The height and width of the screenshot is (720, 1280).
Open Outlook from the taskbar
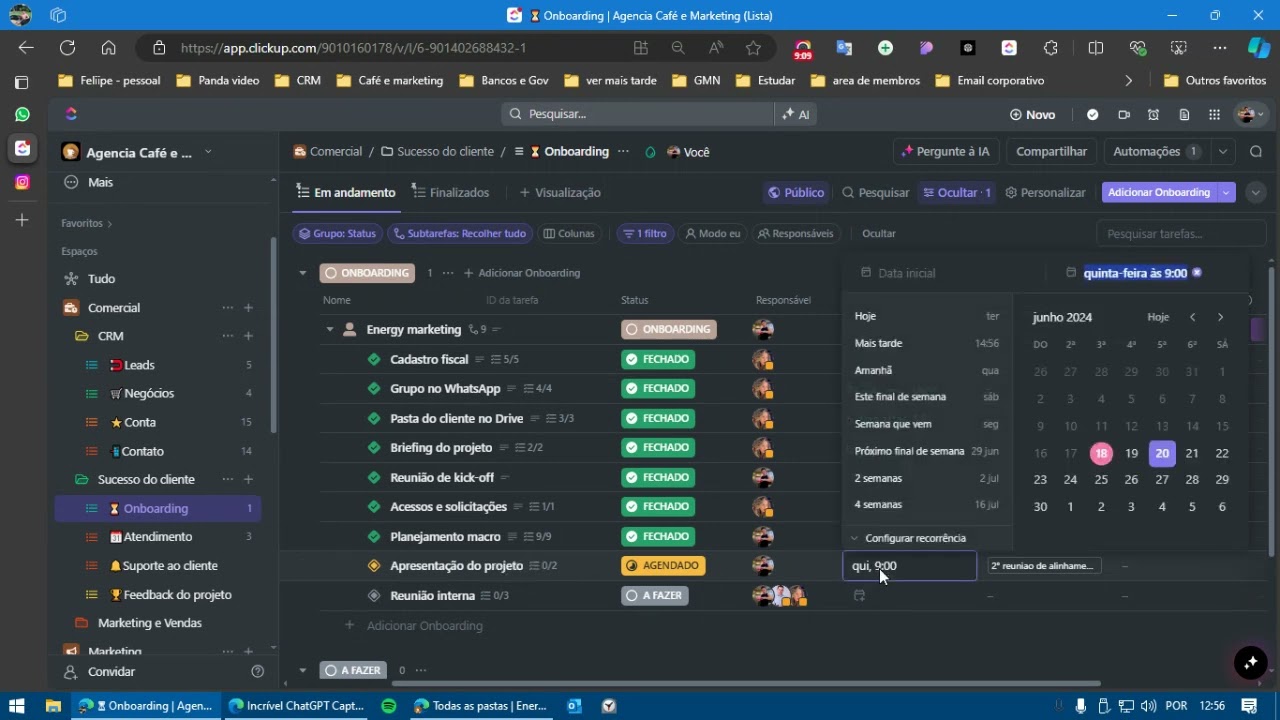pos(574,706)
